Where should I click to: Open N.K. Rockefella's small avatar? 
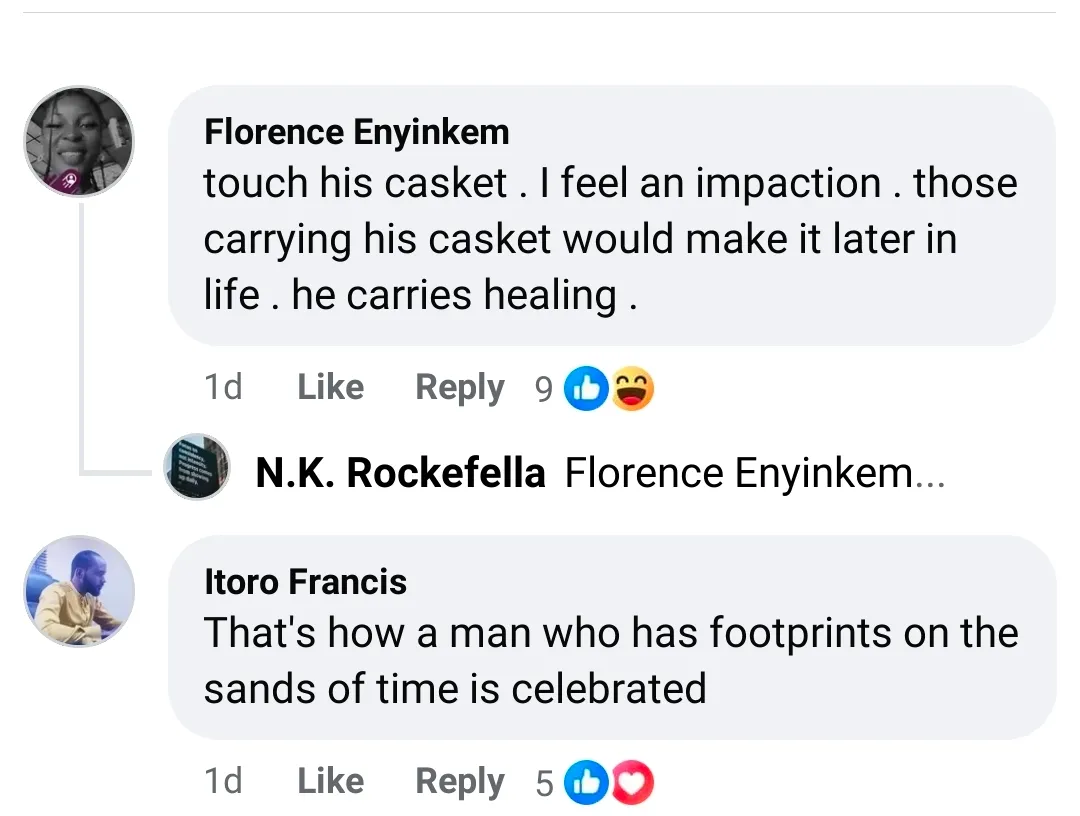tap(198, 467)
